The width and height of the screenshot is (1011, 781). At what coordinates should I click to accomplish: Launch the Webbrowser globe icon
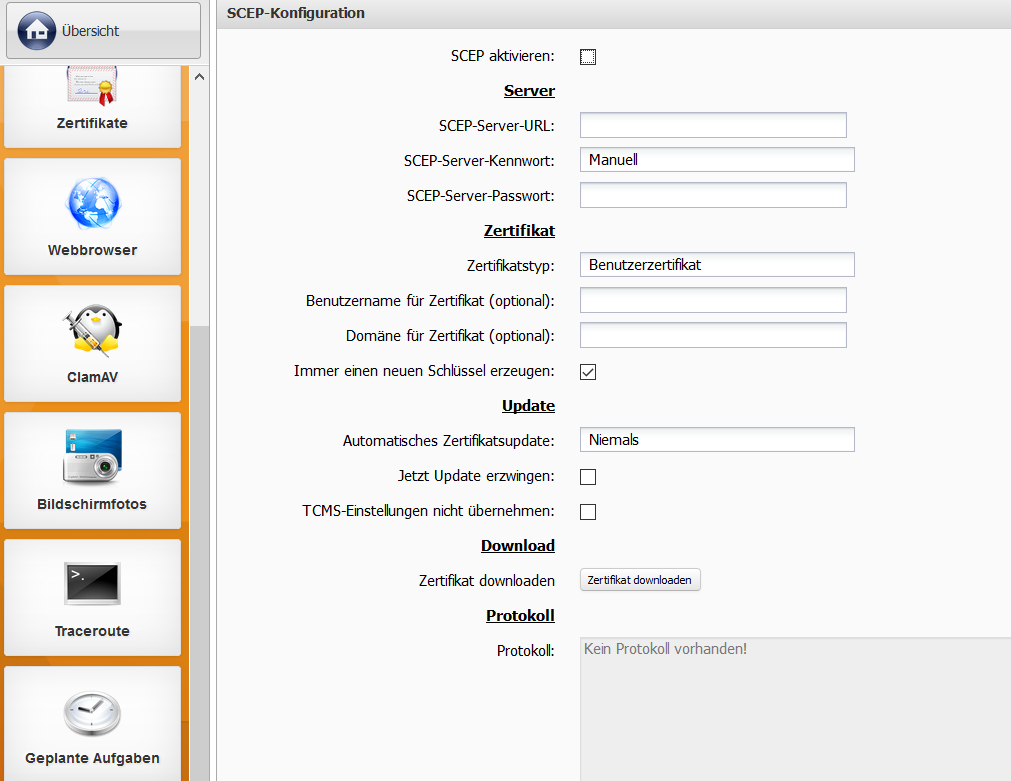92,204
